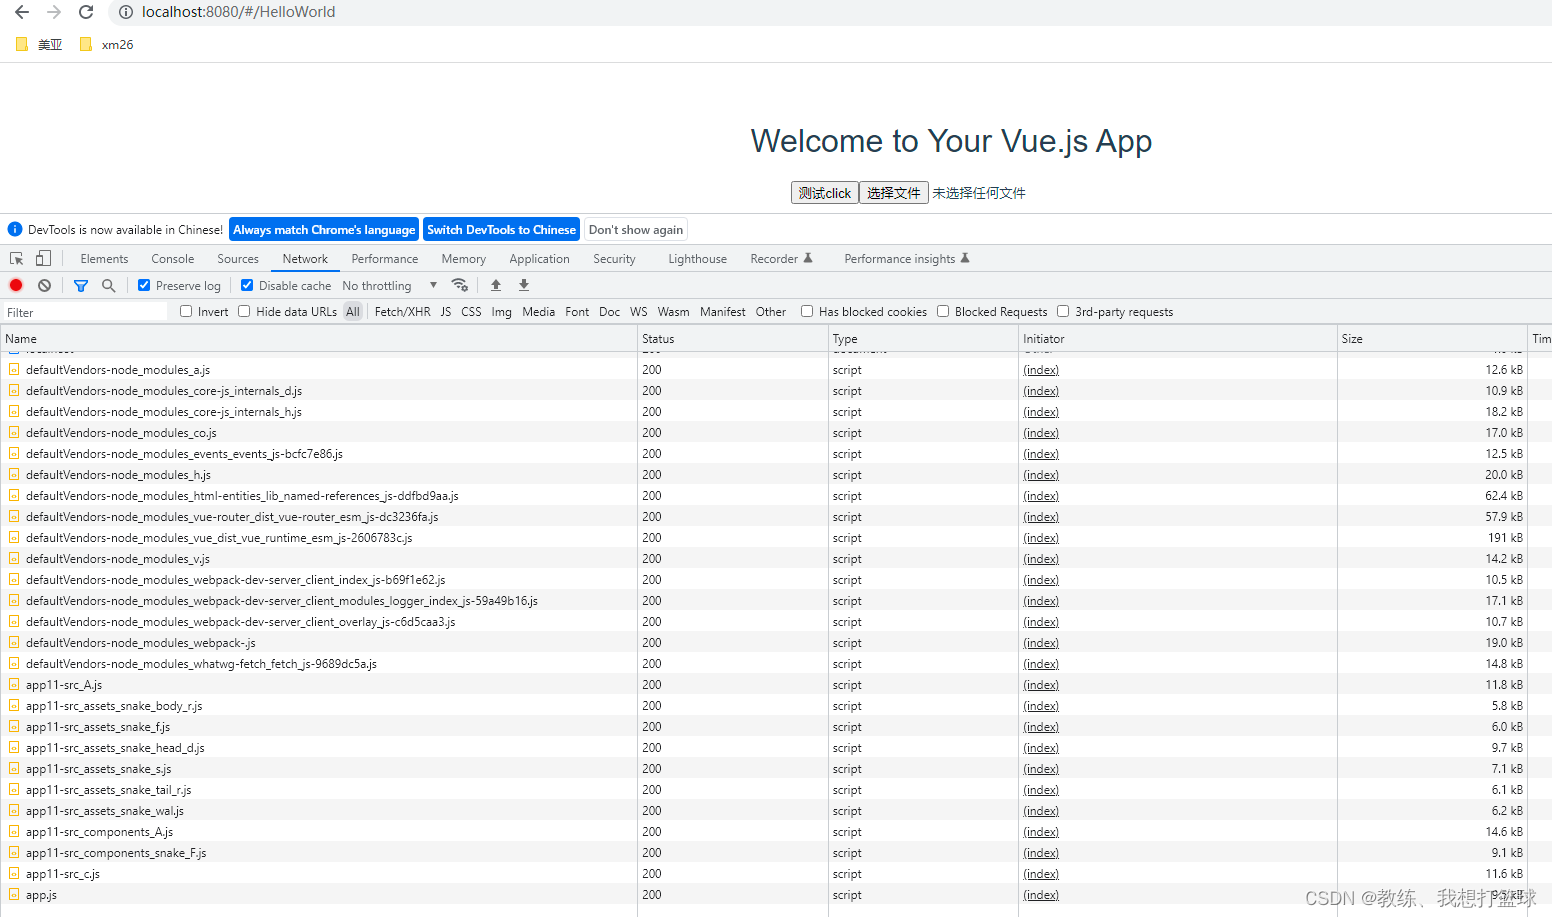Open (index) initiator link for app.js

[x=1041, y=894]
